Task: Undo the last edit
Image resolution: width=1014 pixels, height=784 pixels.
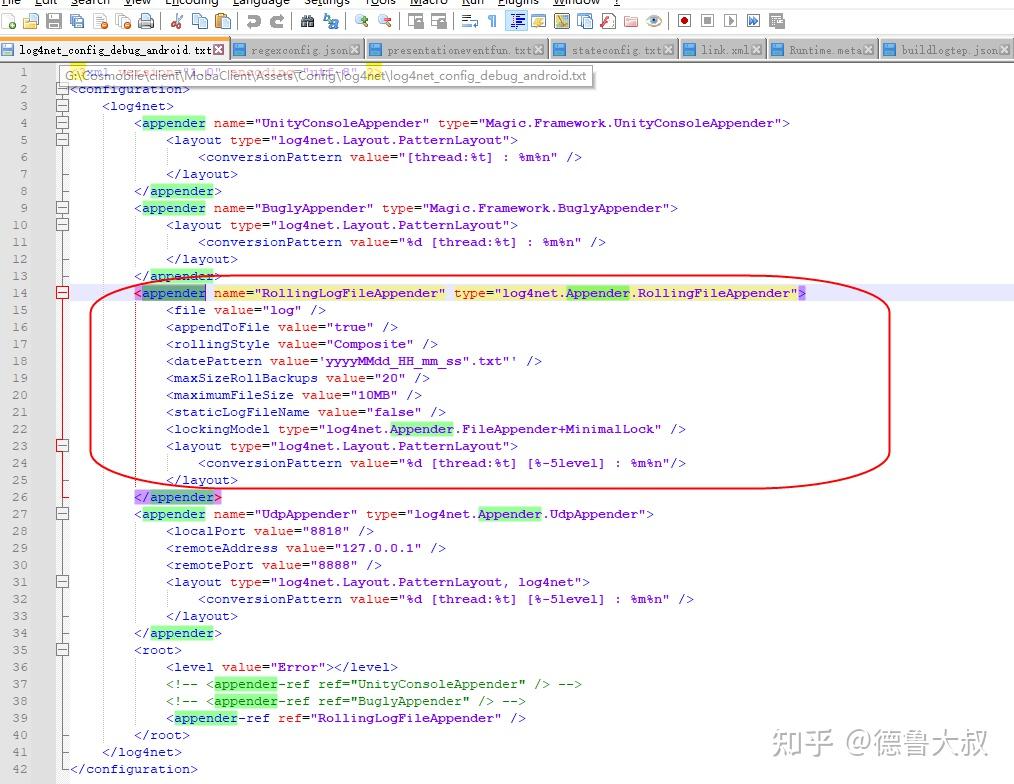Action: pyautogui.click(x=254, y=21)
